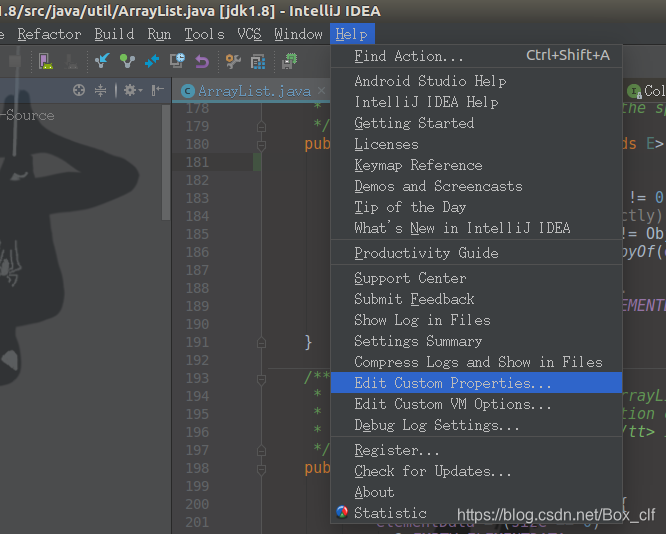
Task: Click the class icon on ArrayList.java tab
Action: (187, 91)
